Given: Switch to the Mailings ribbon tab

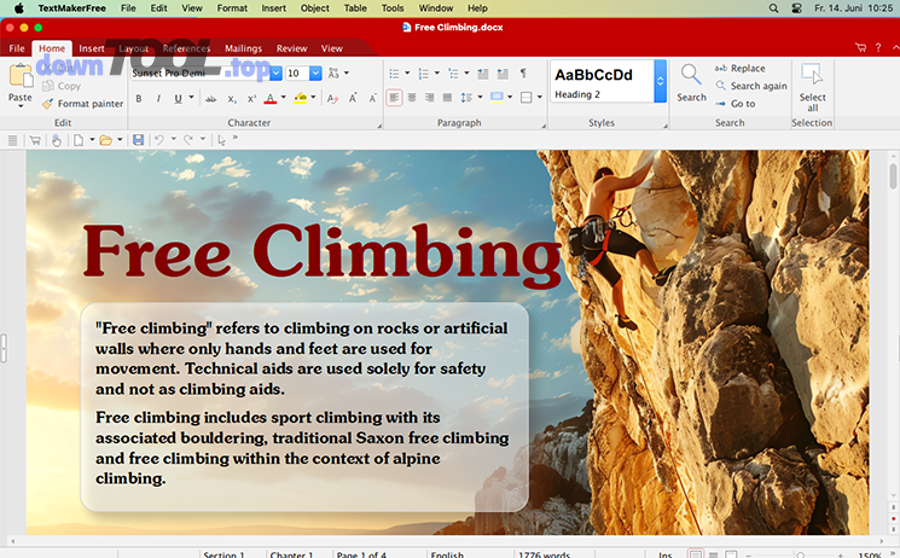Looking at the screenshot, I should tap(243, 48).
